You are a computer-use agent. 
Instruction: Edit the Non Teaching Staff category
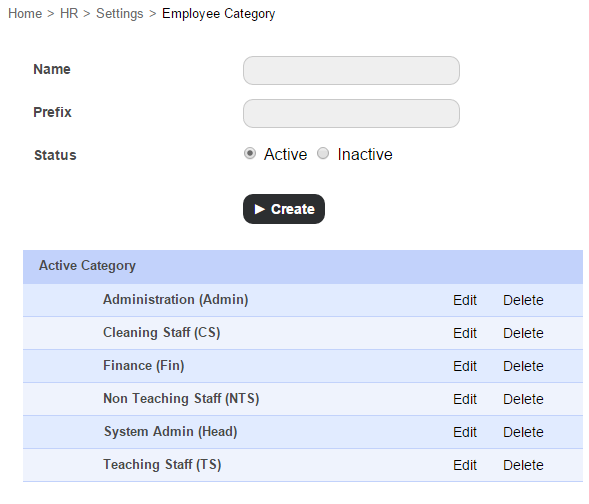pos(465,399)
